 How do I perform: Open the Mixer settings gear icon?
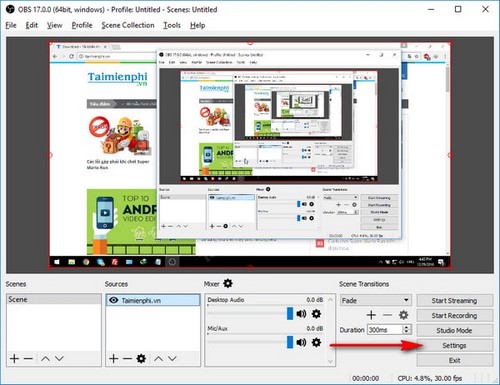pos(228,284)
